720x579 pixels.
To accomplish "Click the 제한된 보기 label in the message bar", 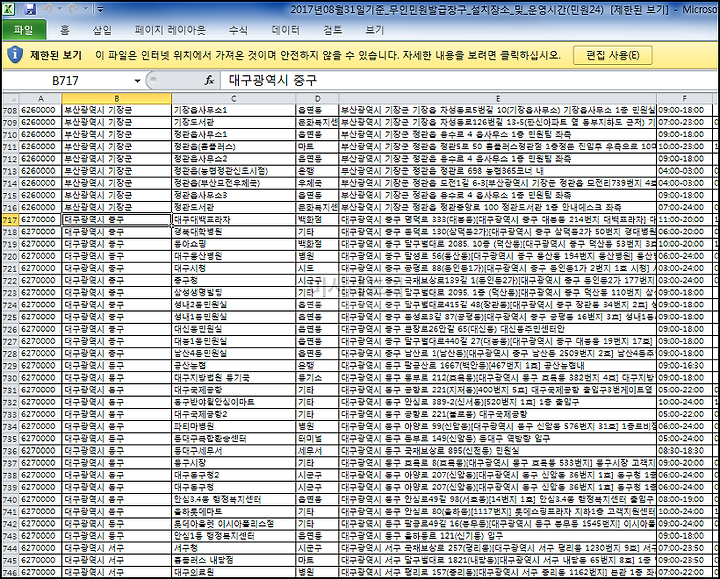I will point(56,56).
